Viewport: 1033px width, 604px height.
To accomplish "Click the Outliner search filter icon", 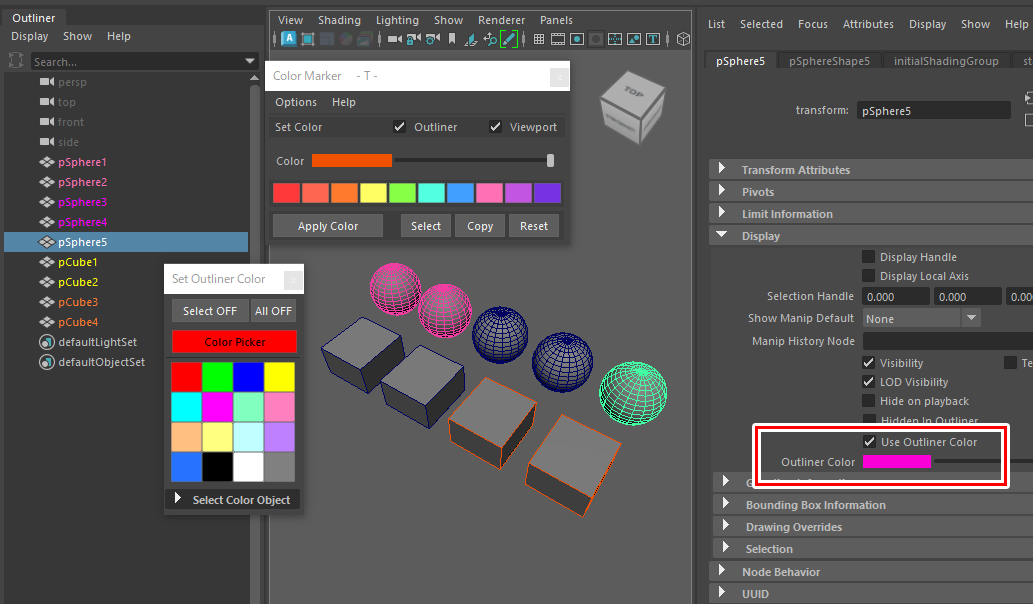I will (x=16, y=61).
